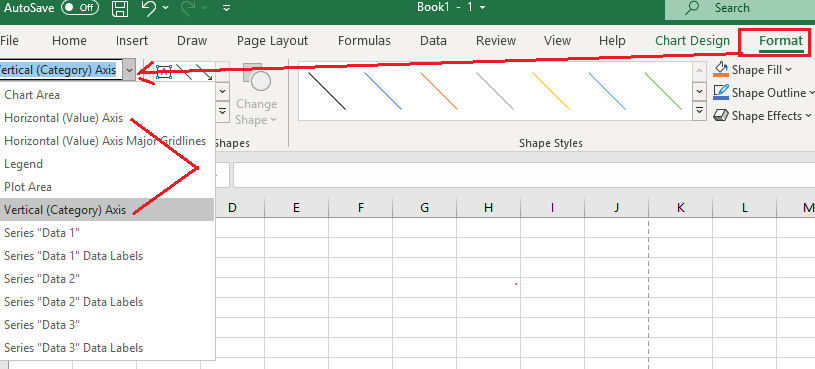Select Chart Area from the list
815x369 pixels.
coord(107,95)
